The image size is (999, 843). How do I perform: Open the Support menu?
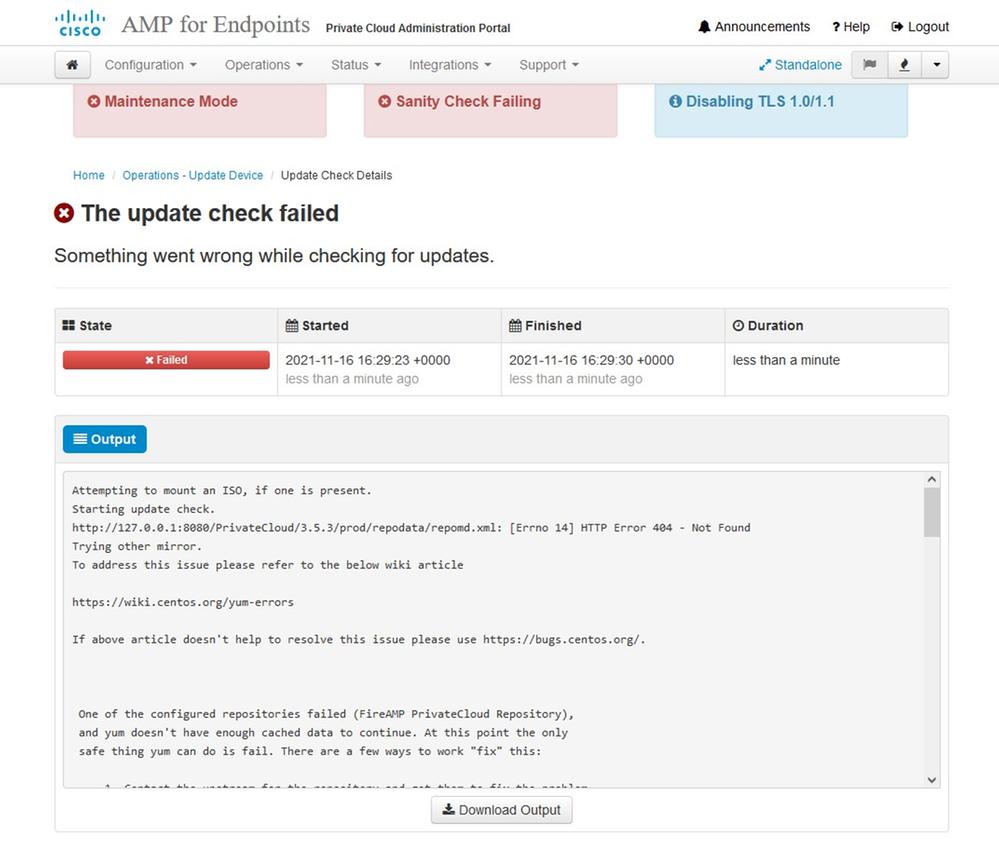(549, 65)
